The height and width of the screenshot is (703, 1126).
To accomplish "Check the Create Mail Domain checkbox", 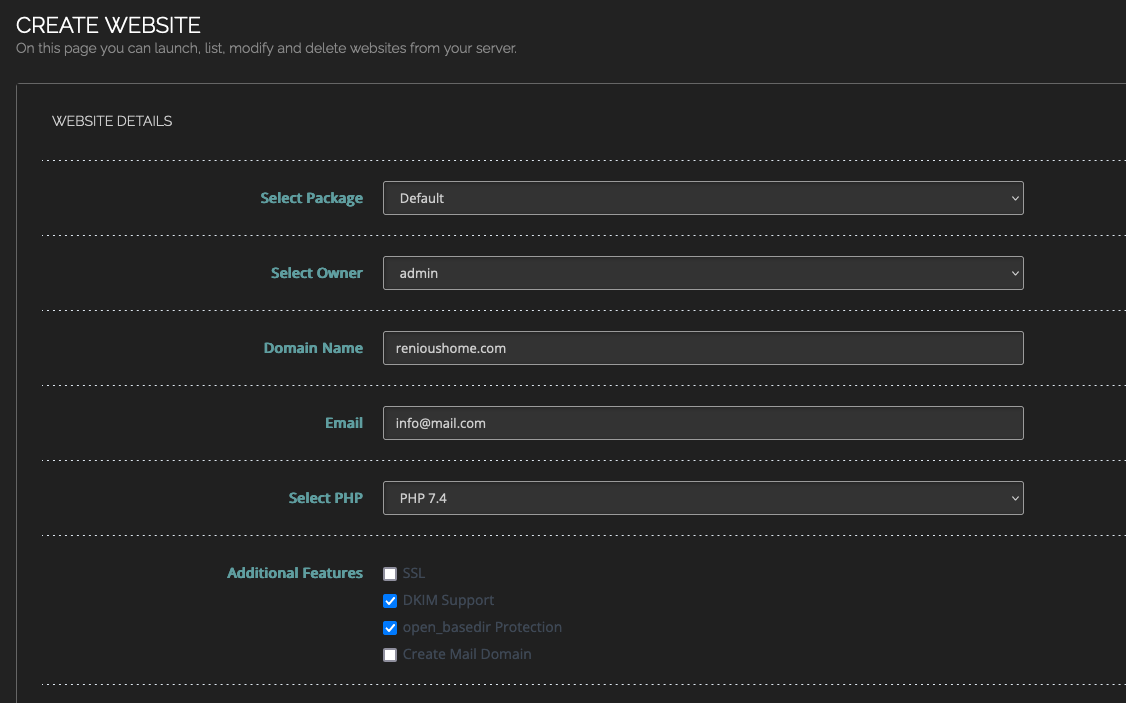I will pyautogui.click(x=390, y=655).
